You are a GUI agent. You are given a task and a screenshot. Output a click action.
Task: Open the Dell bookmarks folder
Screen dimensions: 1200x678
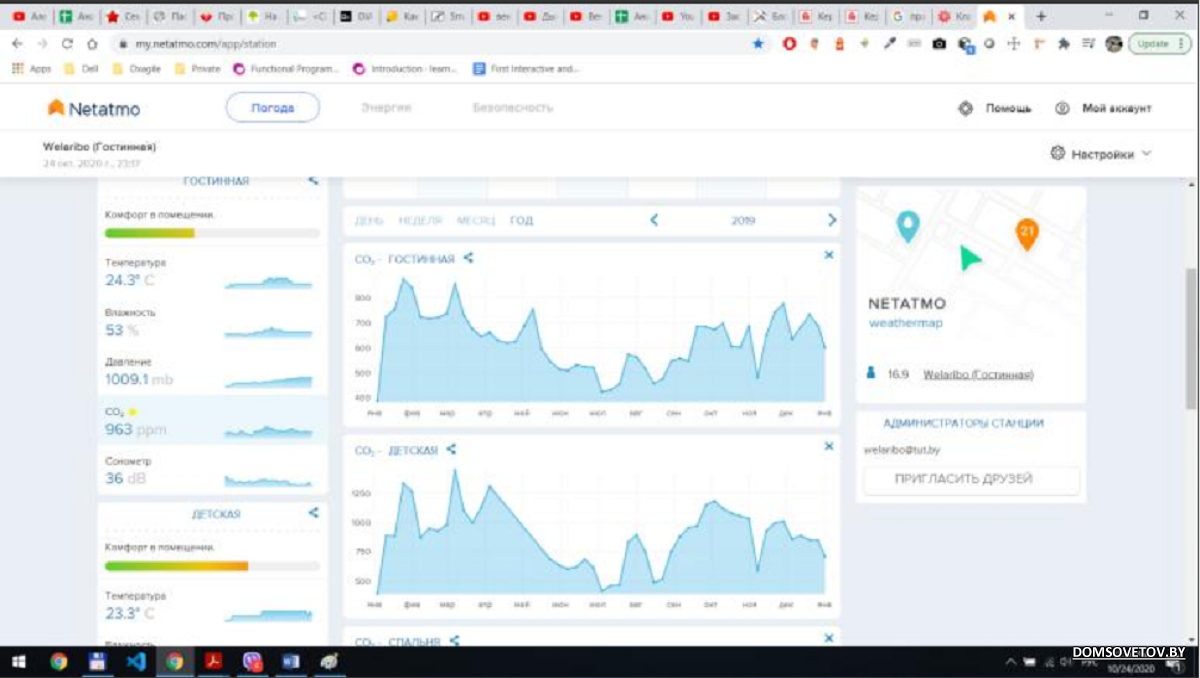81,69
